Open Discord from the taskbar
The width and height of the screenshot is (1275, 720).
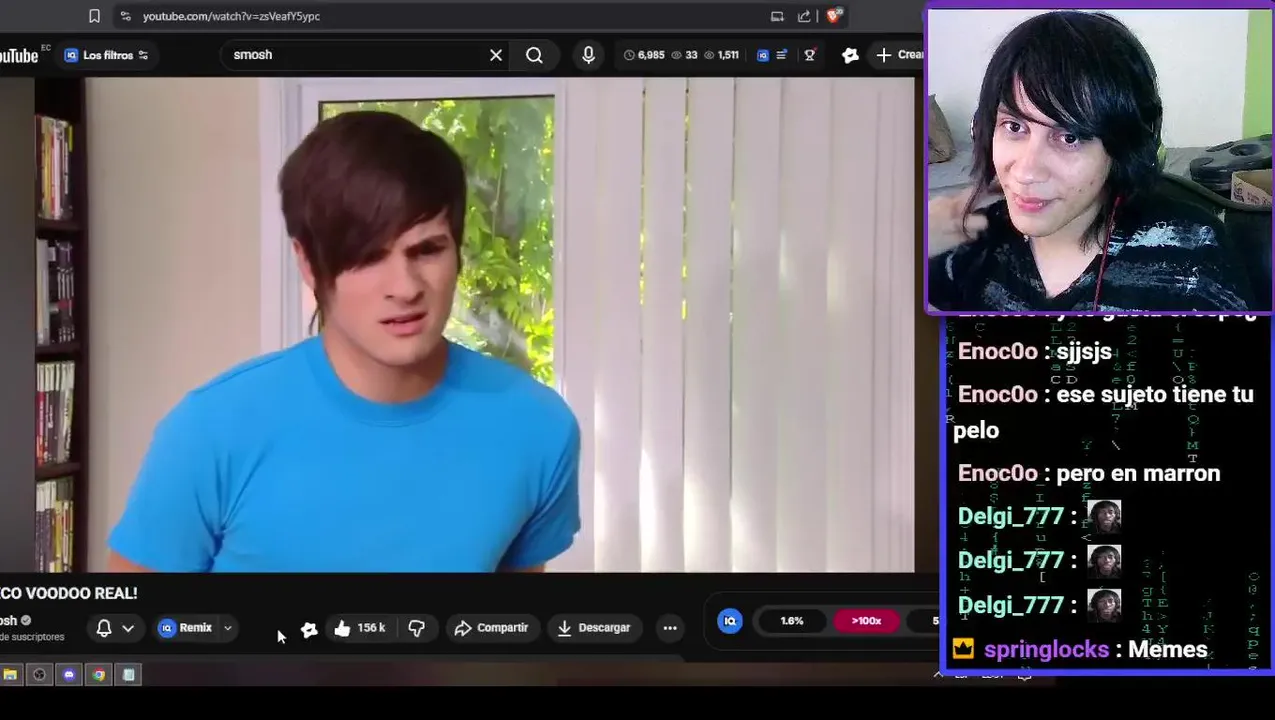pos(69,675)
